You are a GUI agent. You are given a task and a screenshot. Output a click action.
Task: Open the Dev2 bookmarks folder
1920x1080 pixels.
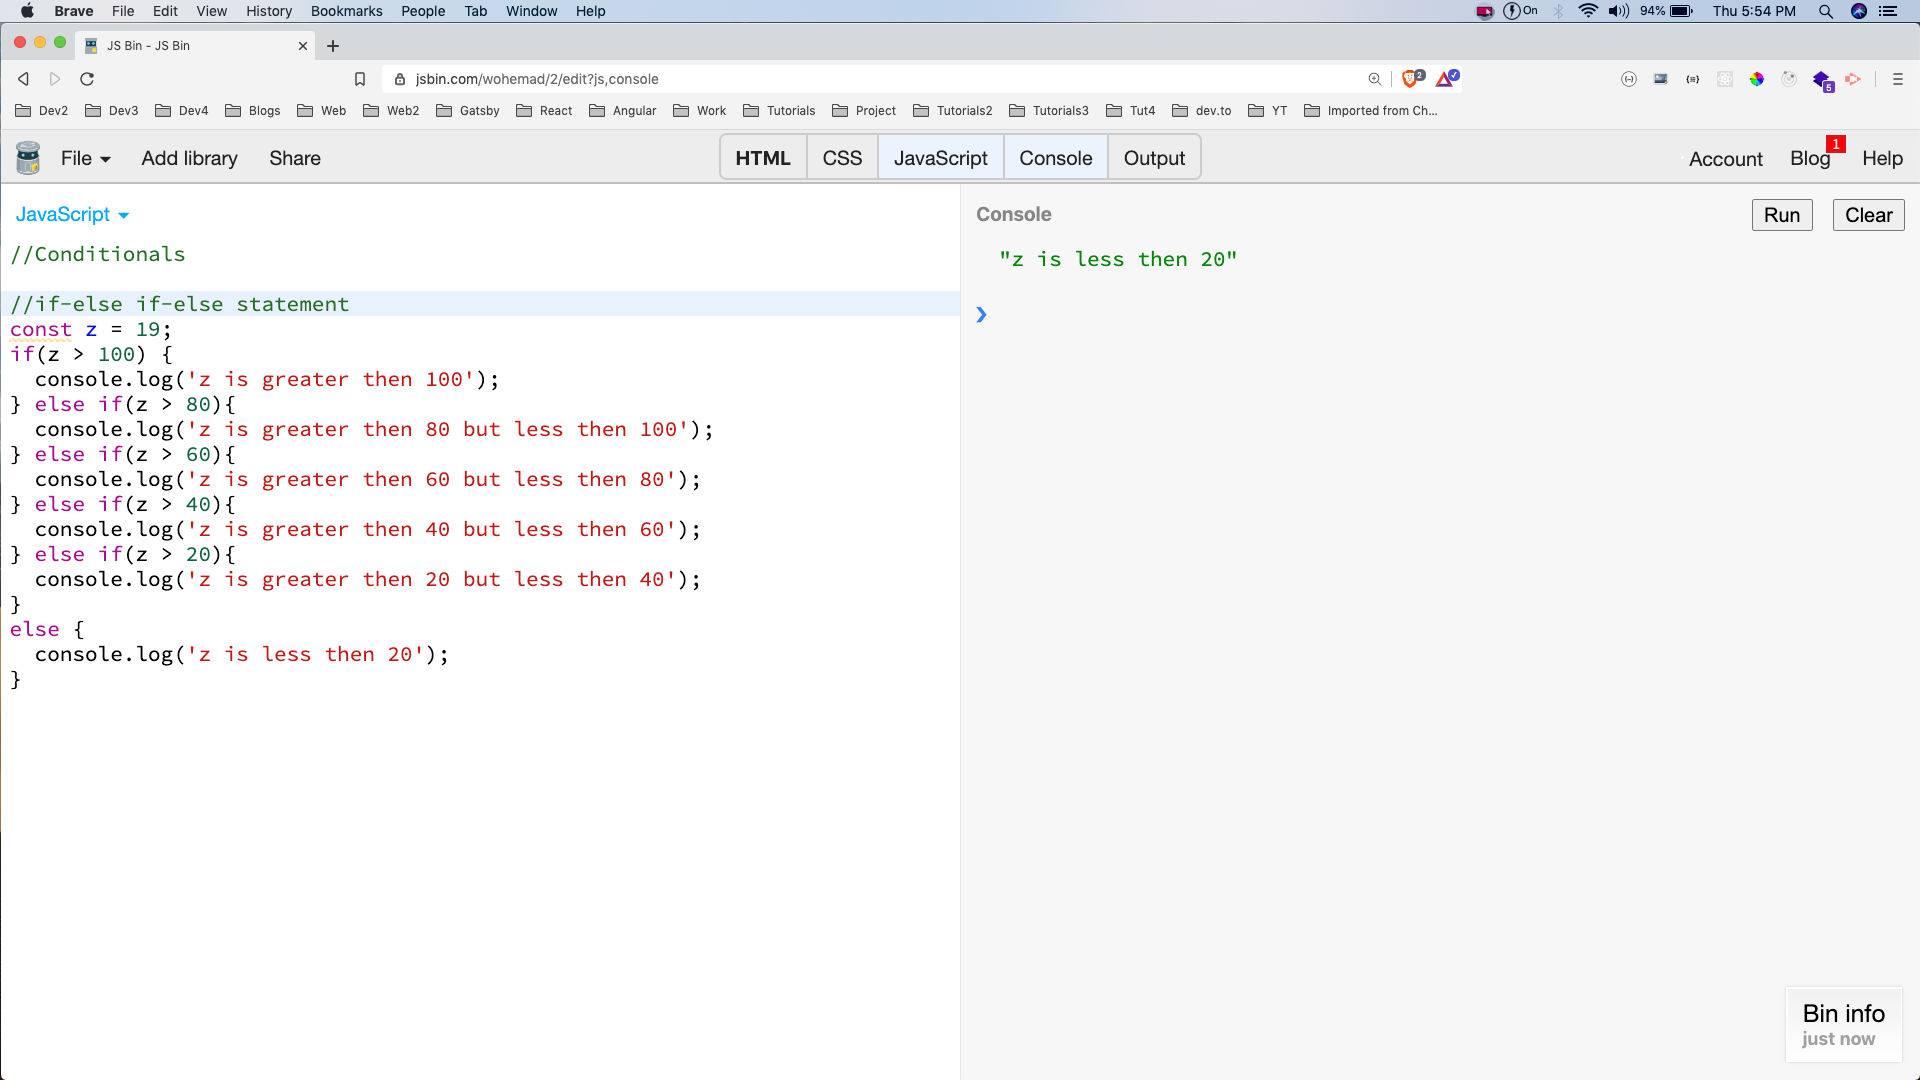[42, 111]
